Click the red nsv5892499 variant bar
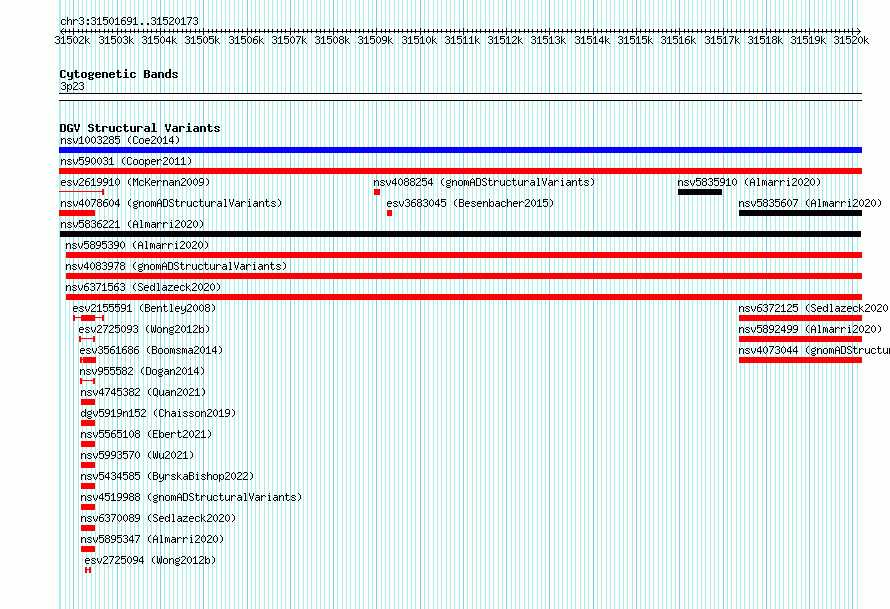 tap(800, 339)
